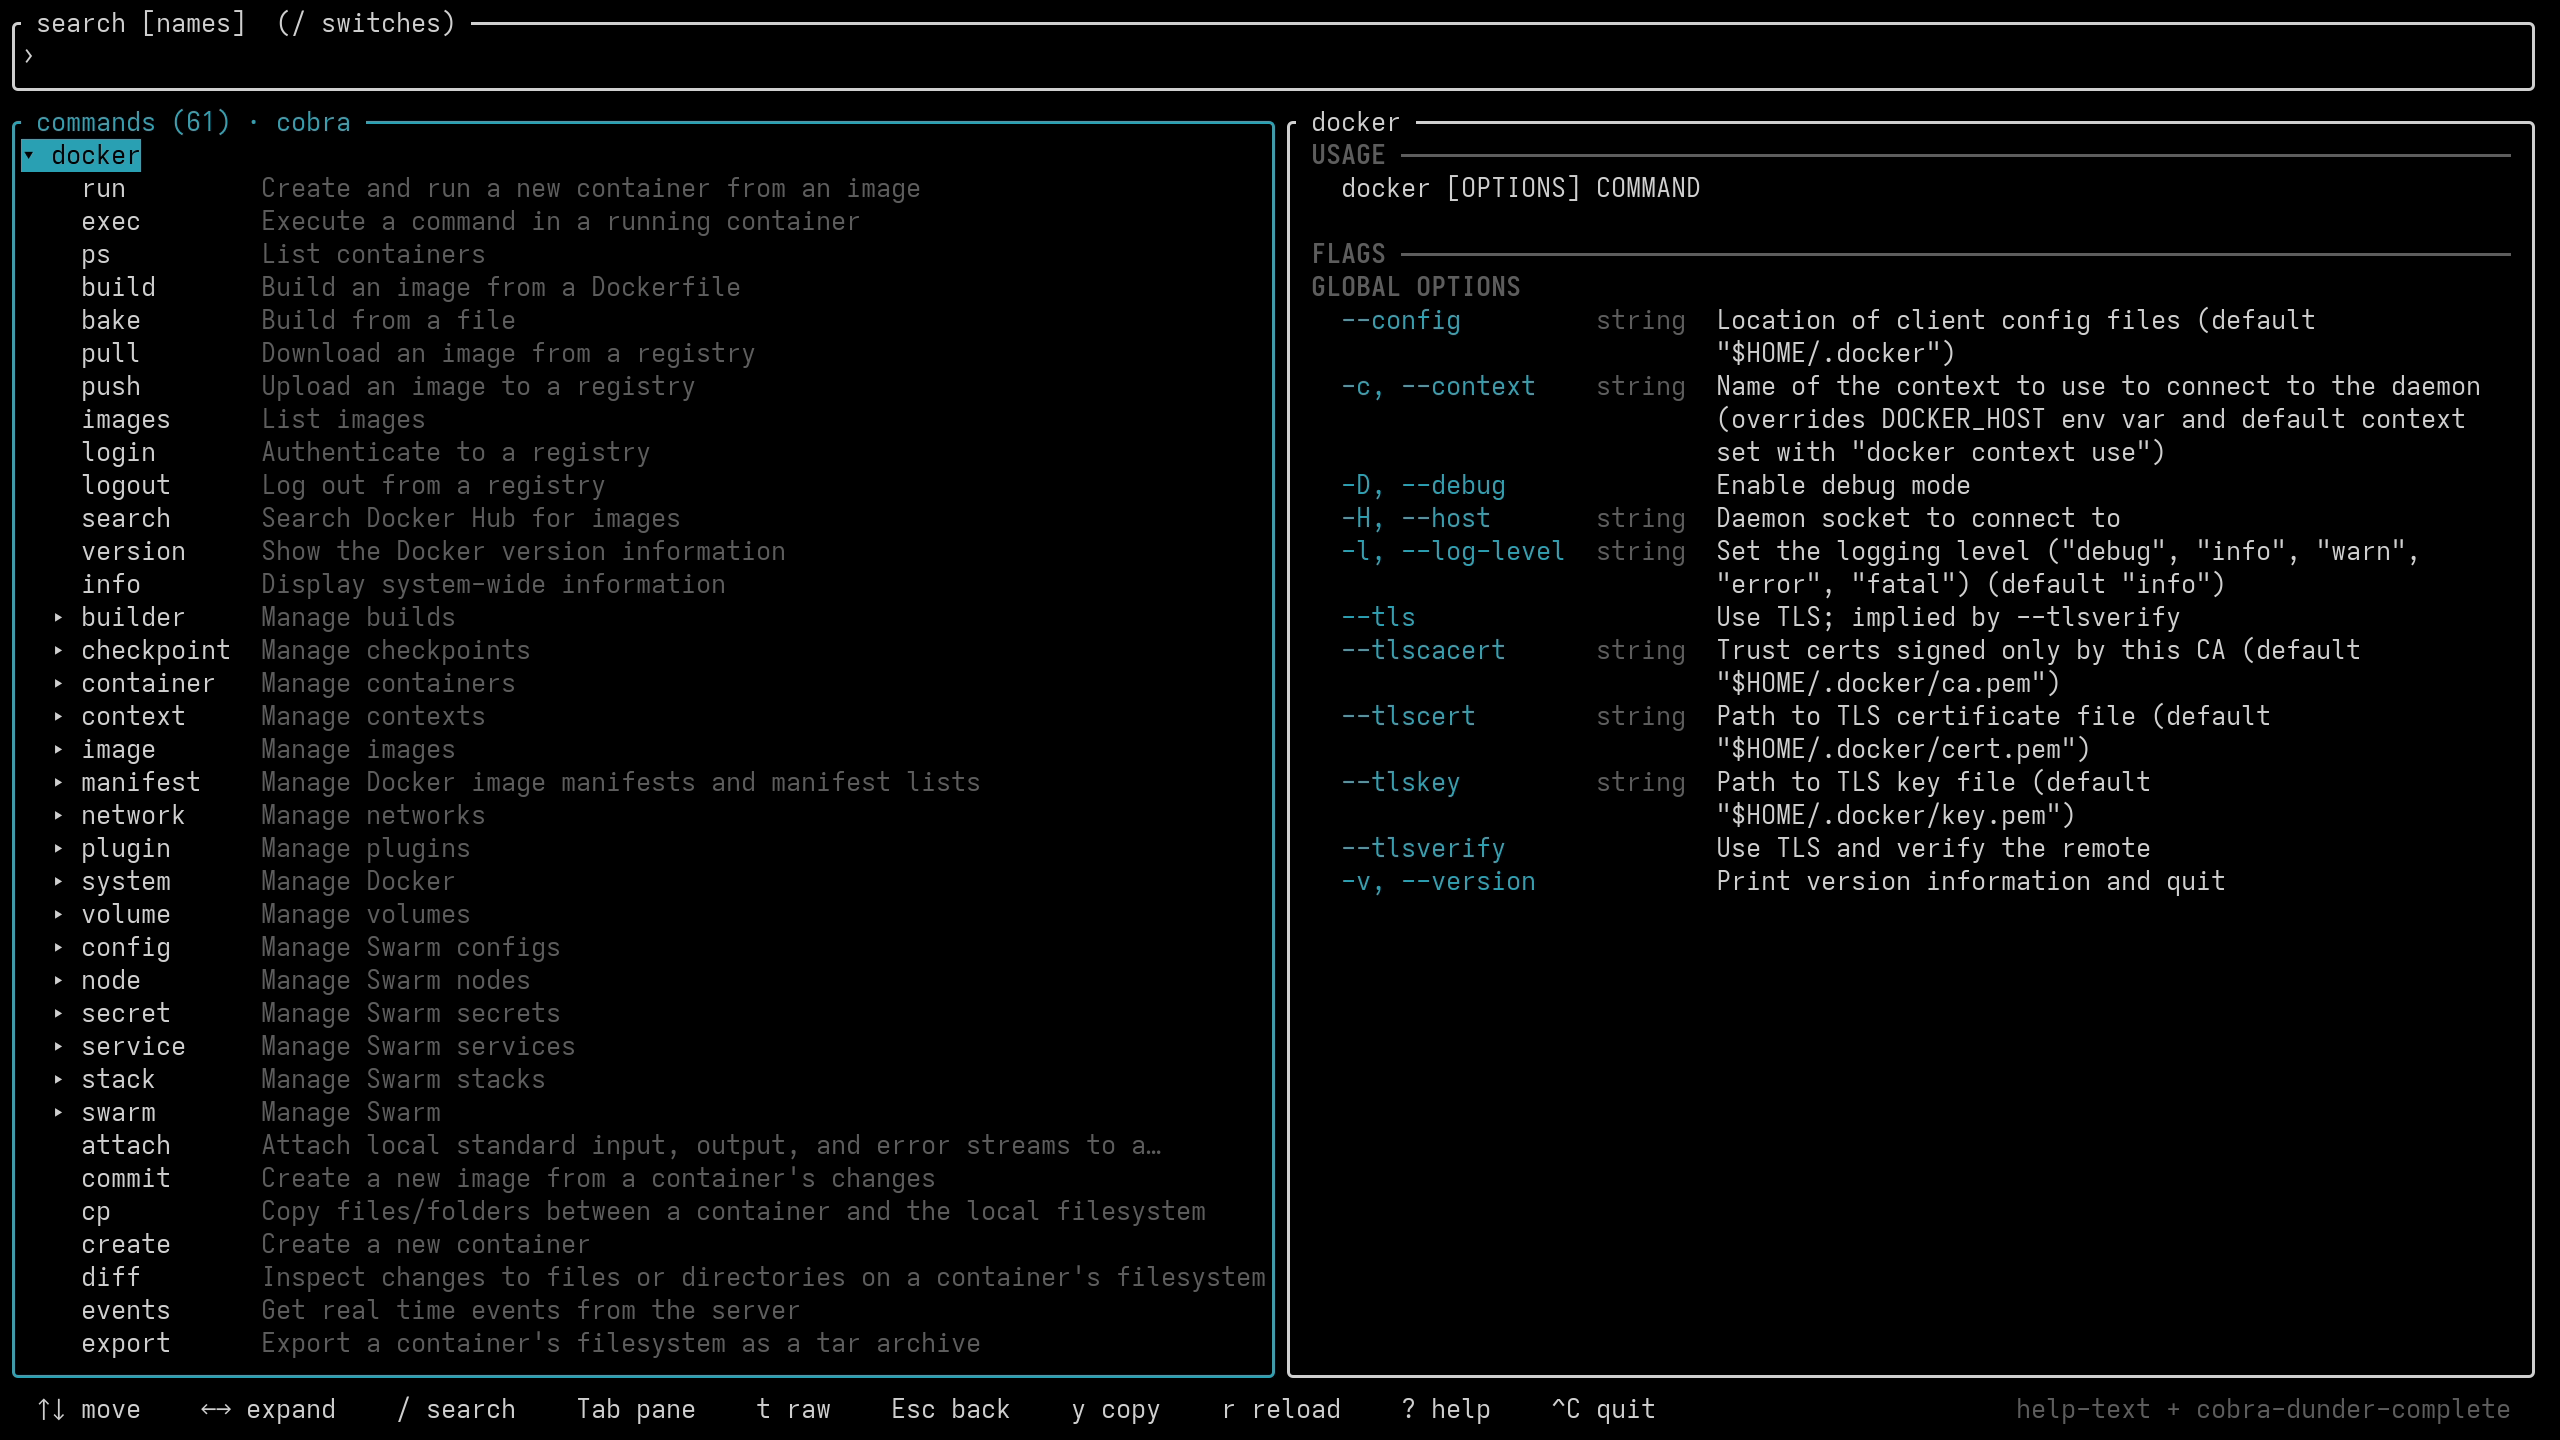Select the logout command row
2560x1440 pixels.
point(645,486)
